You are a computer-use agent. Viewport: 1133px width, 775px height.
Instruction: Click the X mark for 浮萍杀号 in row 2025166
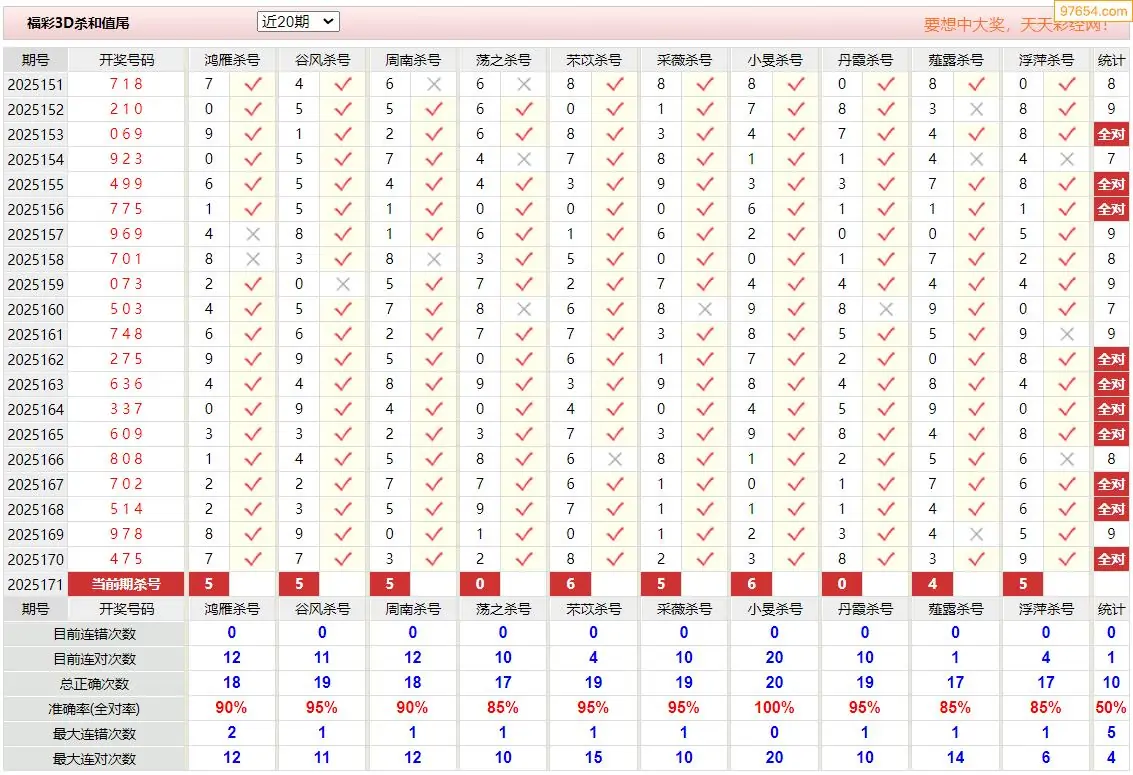pos(1067,459)
